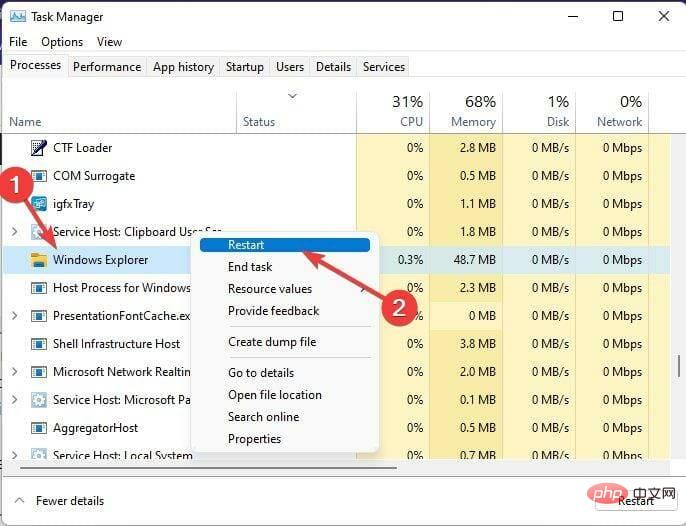This screenshot has width=686, height=526.
Task: Click the COM Surrogate process icon
Action: tap(39, 176)
